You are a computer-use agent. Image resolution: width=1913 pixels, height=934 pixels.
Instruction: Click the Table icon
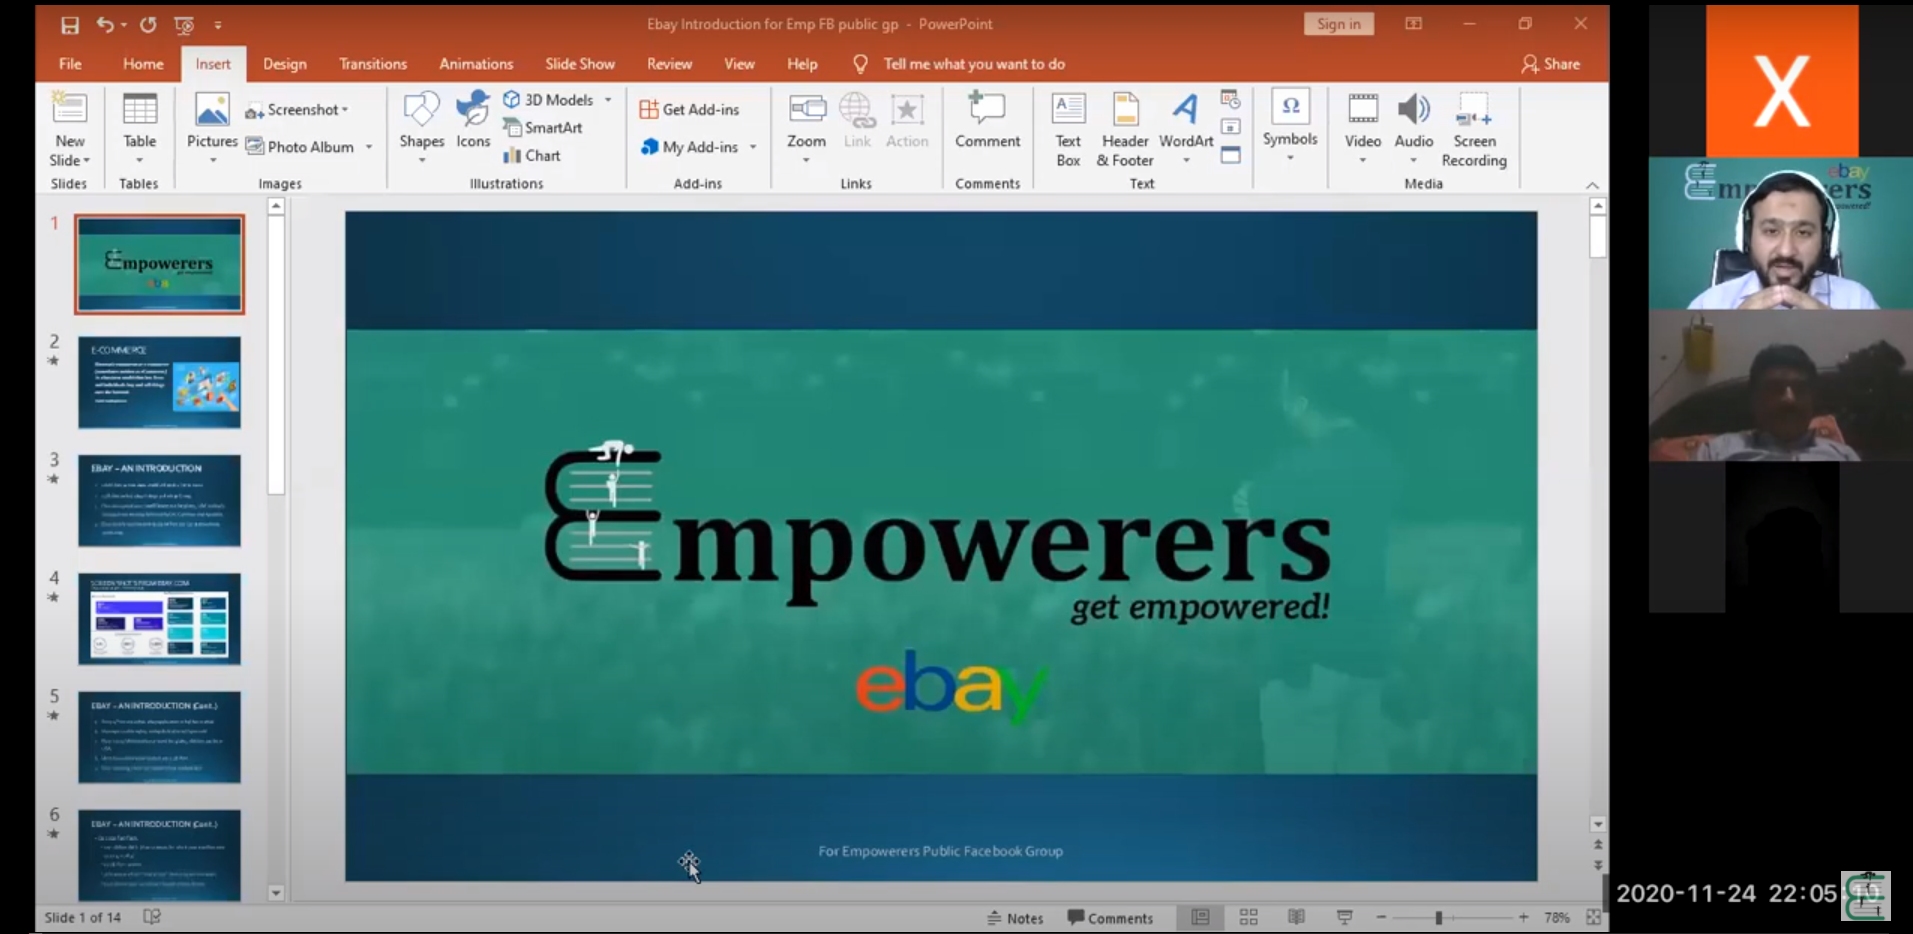click(139, 110)
